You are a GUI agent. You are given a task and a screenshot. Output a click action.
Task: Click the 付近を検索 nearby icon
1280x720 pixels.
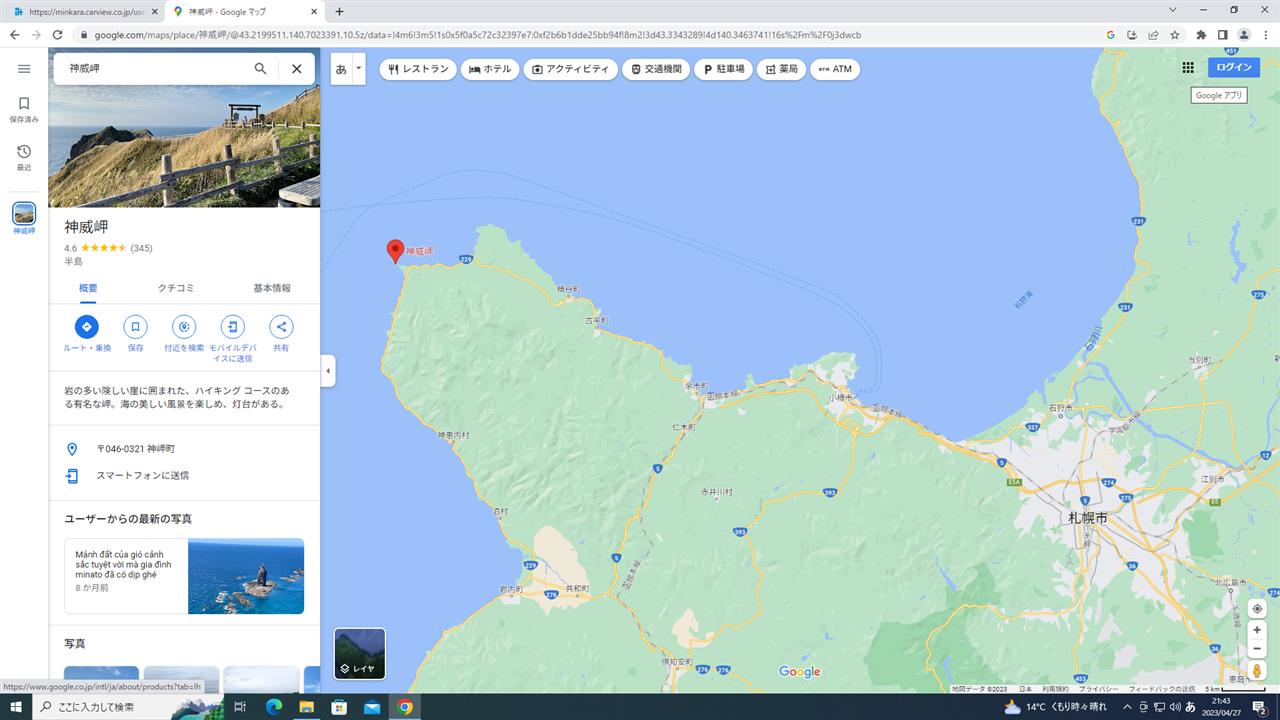tap(184, 326)
